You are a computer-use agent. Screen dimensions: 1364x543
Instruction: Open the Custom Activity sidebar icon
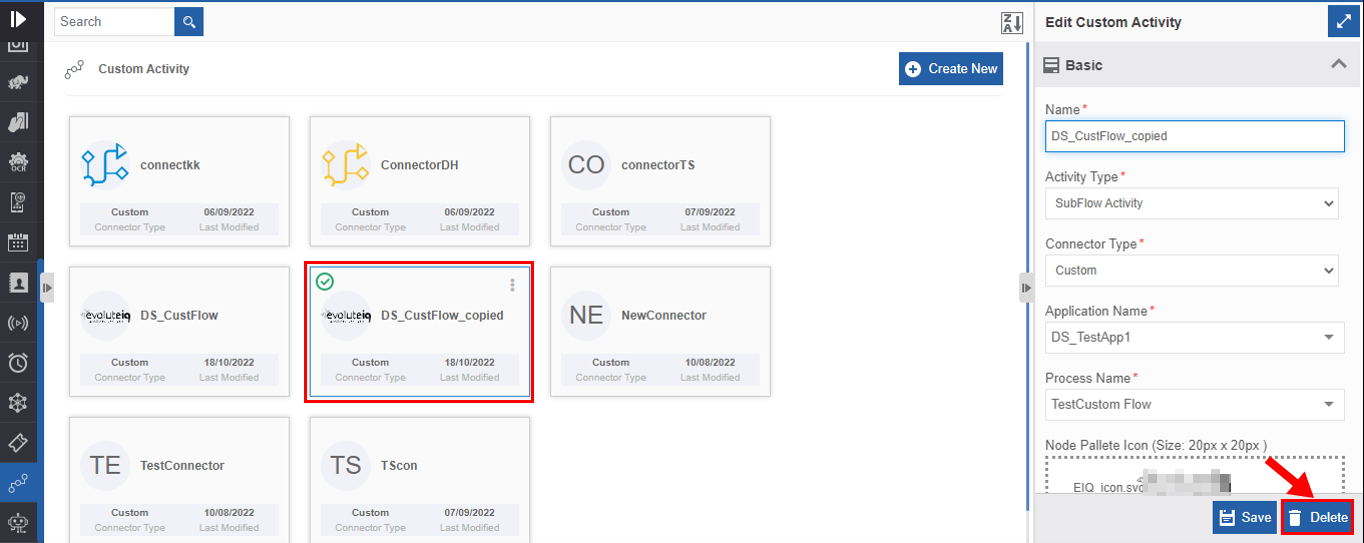[18, 483]
